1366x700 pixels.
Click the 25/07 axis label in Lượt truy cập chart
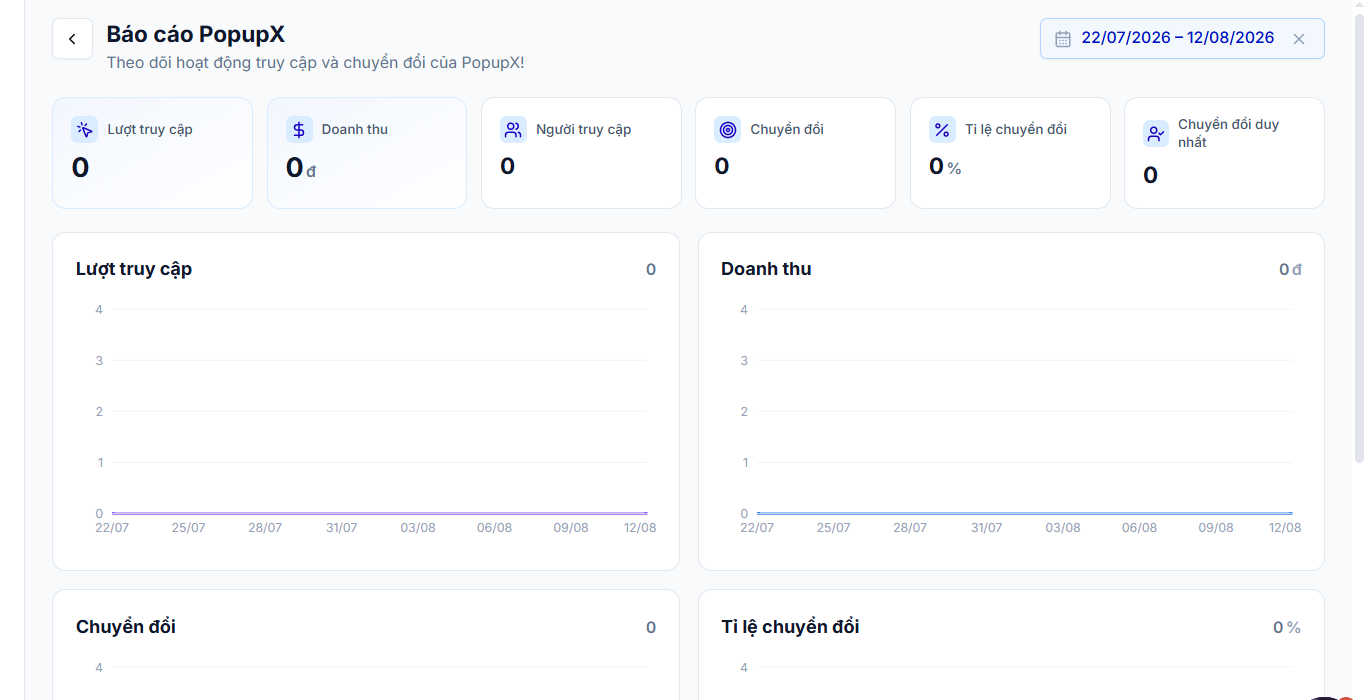click(188, 528)
